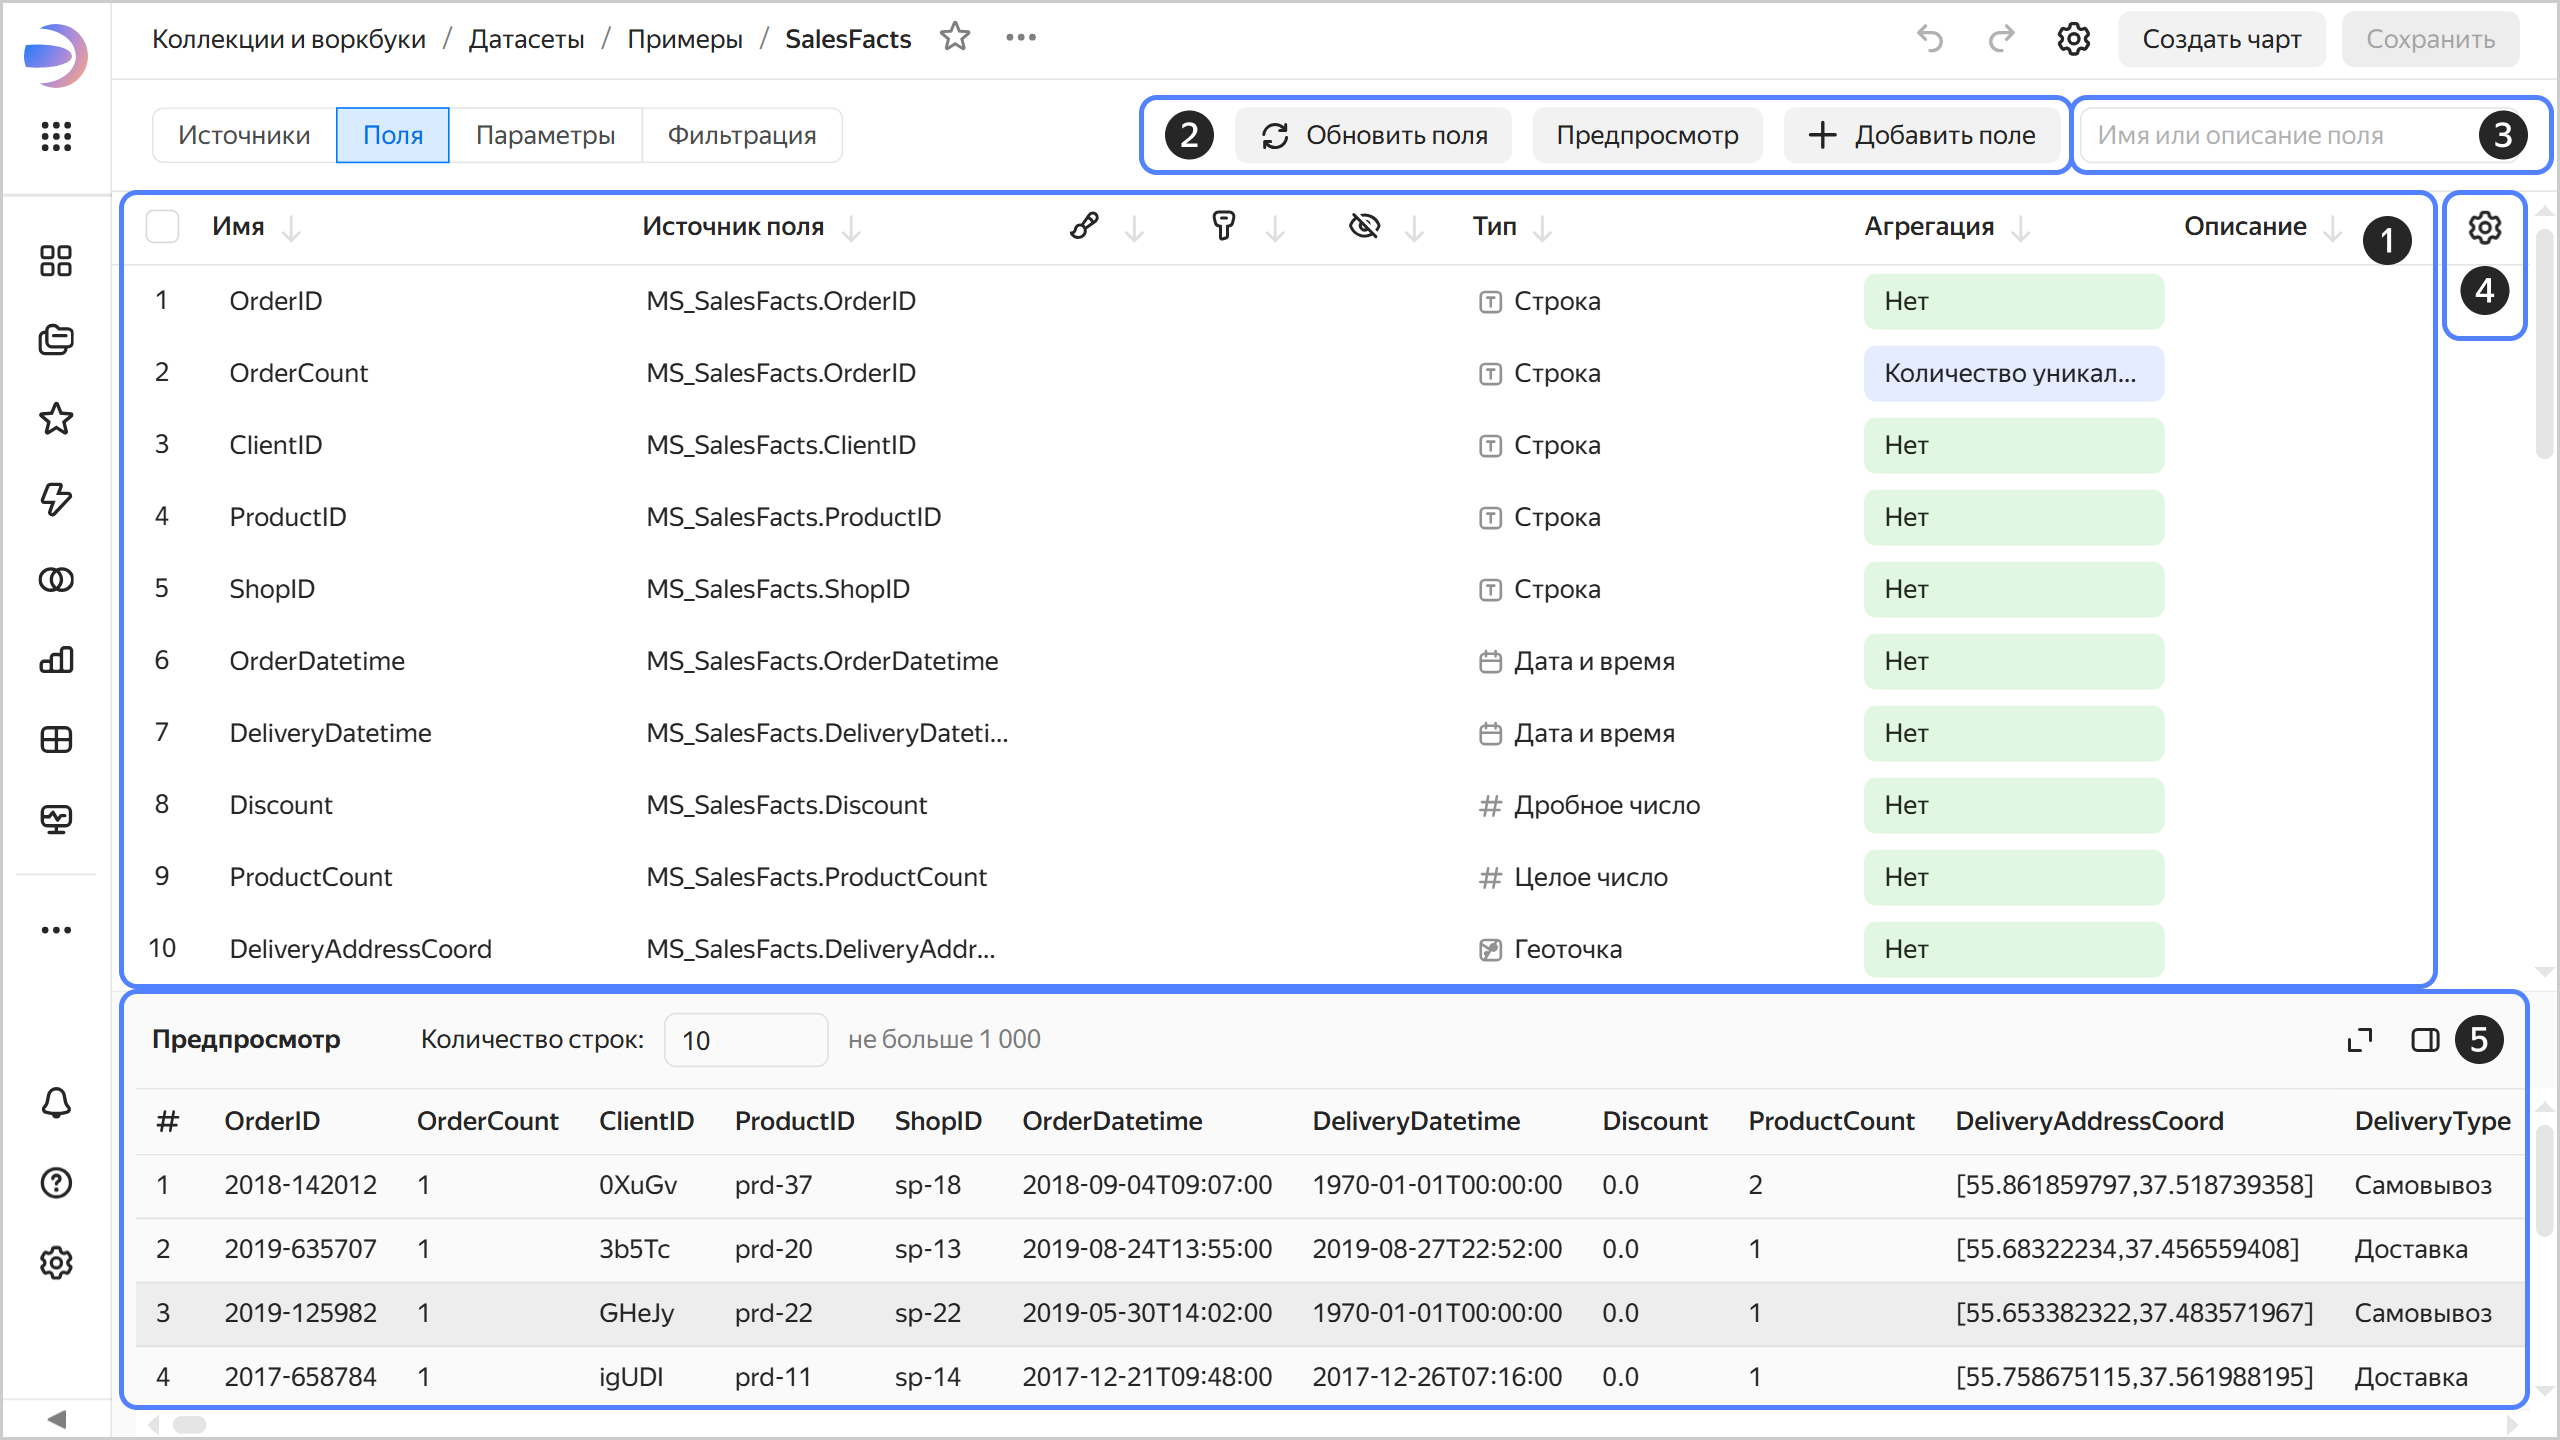The image size is (2560, 1440).
Task: Open the ellipsis menu next to SalesFacts
Action: click(x=1021, y=37)
